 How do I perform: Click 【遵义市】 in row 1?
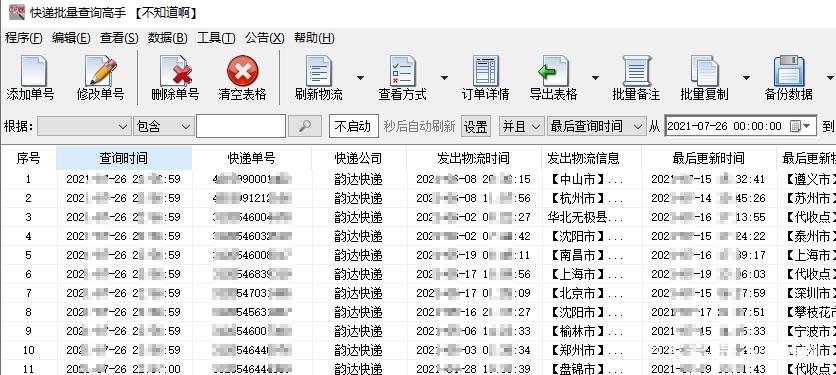pos(809,179)
